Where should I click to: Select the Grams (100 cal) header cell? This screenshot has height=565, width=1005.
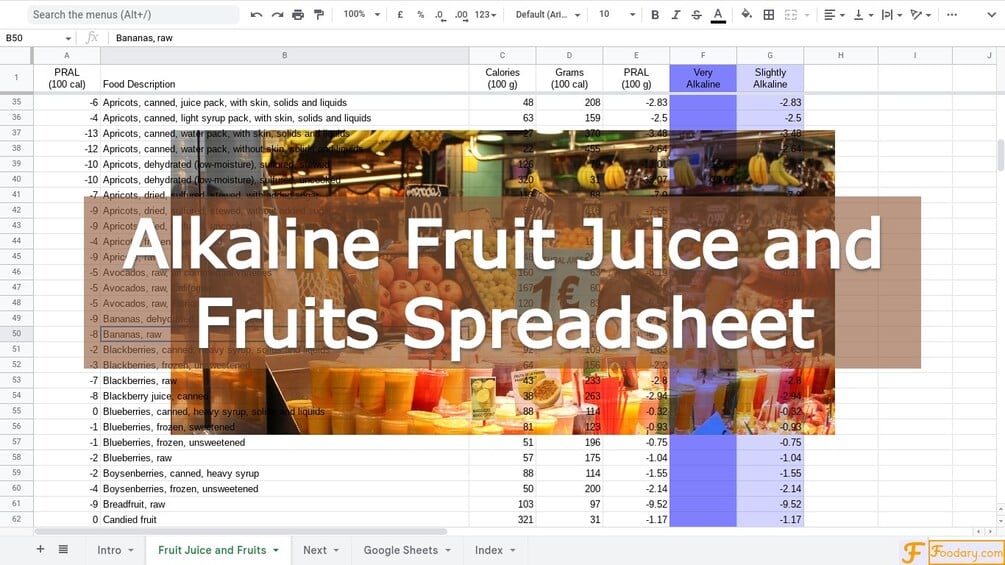569,78
